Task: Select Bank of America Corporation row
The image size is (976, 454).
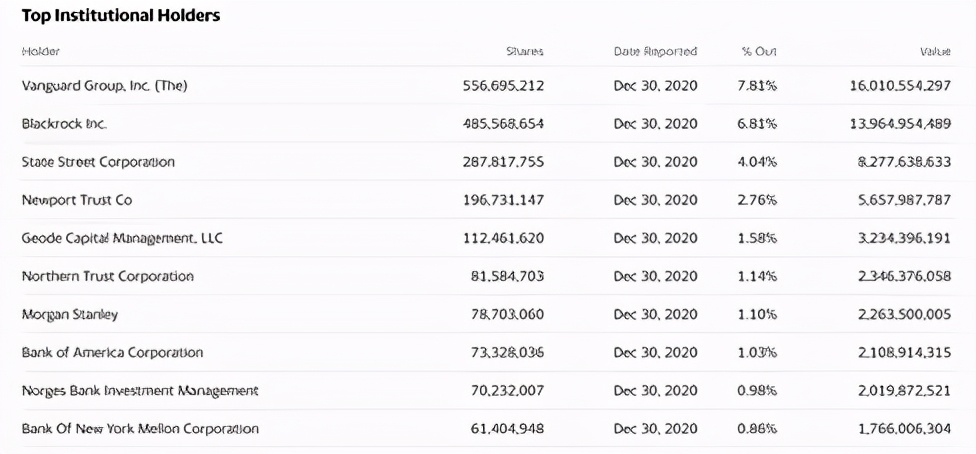Action: pyautogui.click(x=112, y=352)
